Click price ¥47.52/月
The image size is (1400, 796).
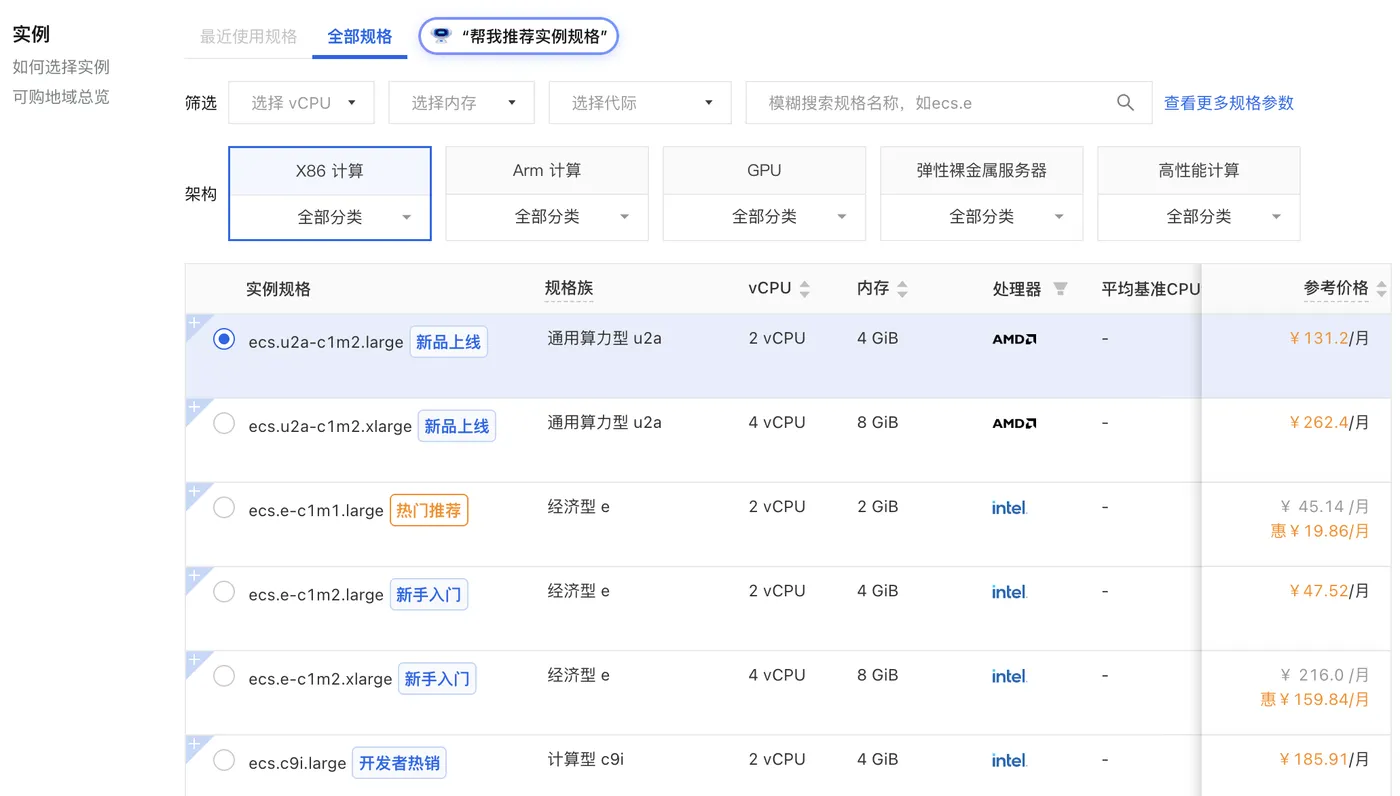coord(1329,592)
